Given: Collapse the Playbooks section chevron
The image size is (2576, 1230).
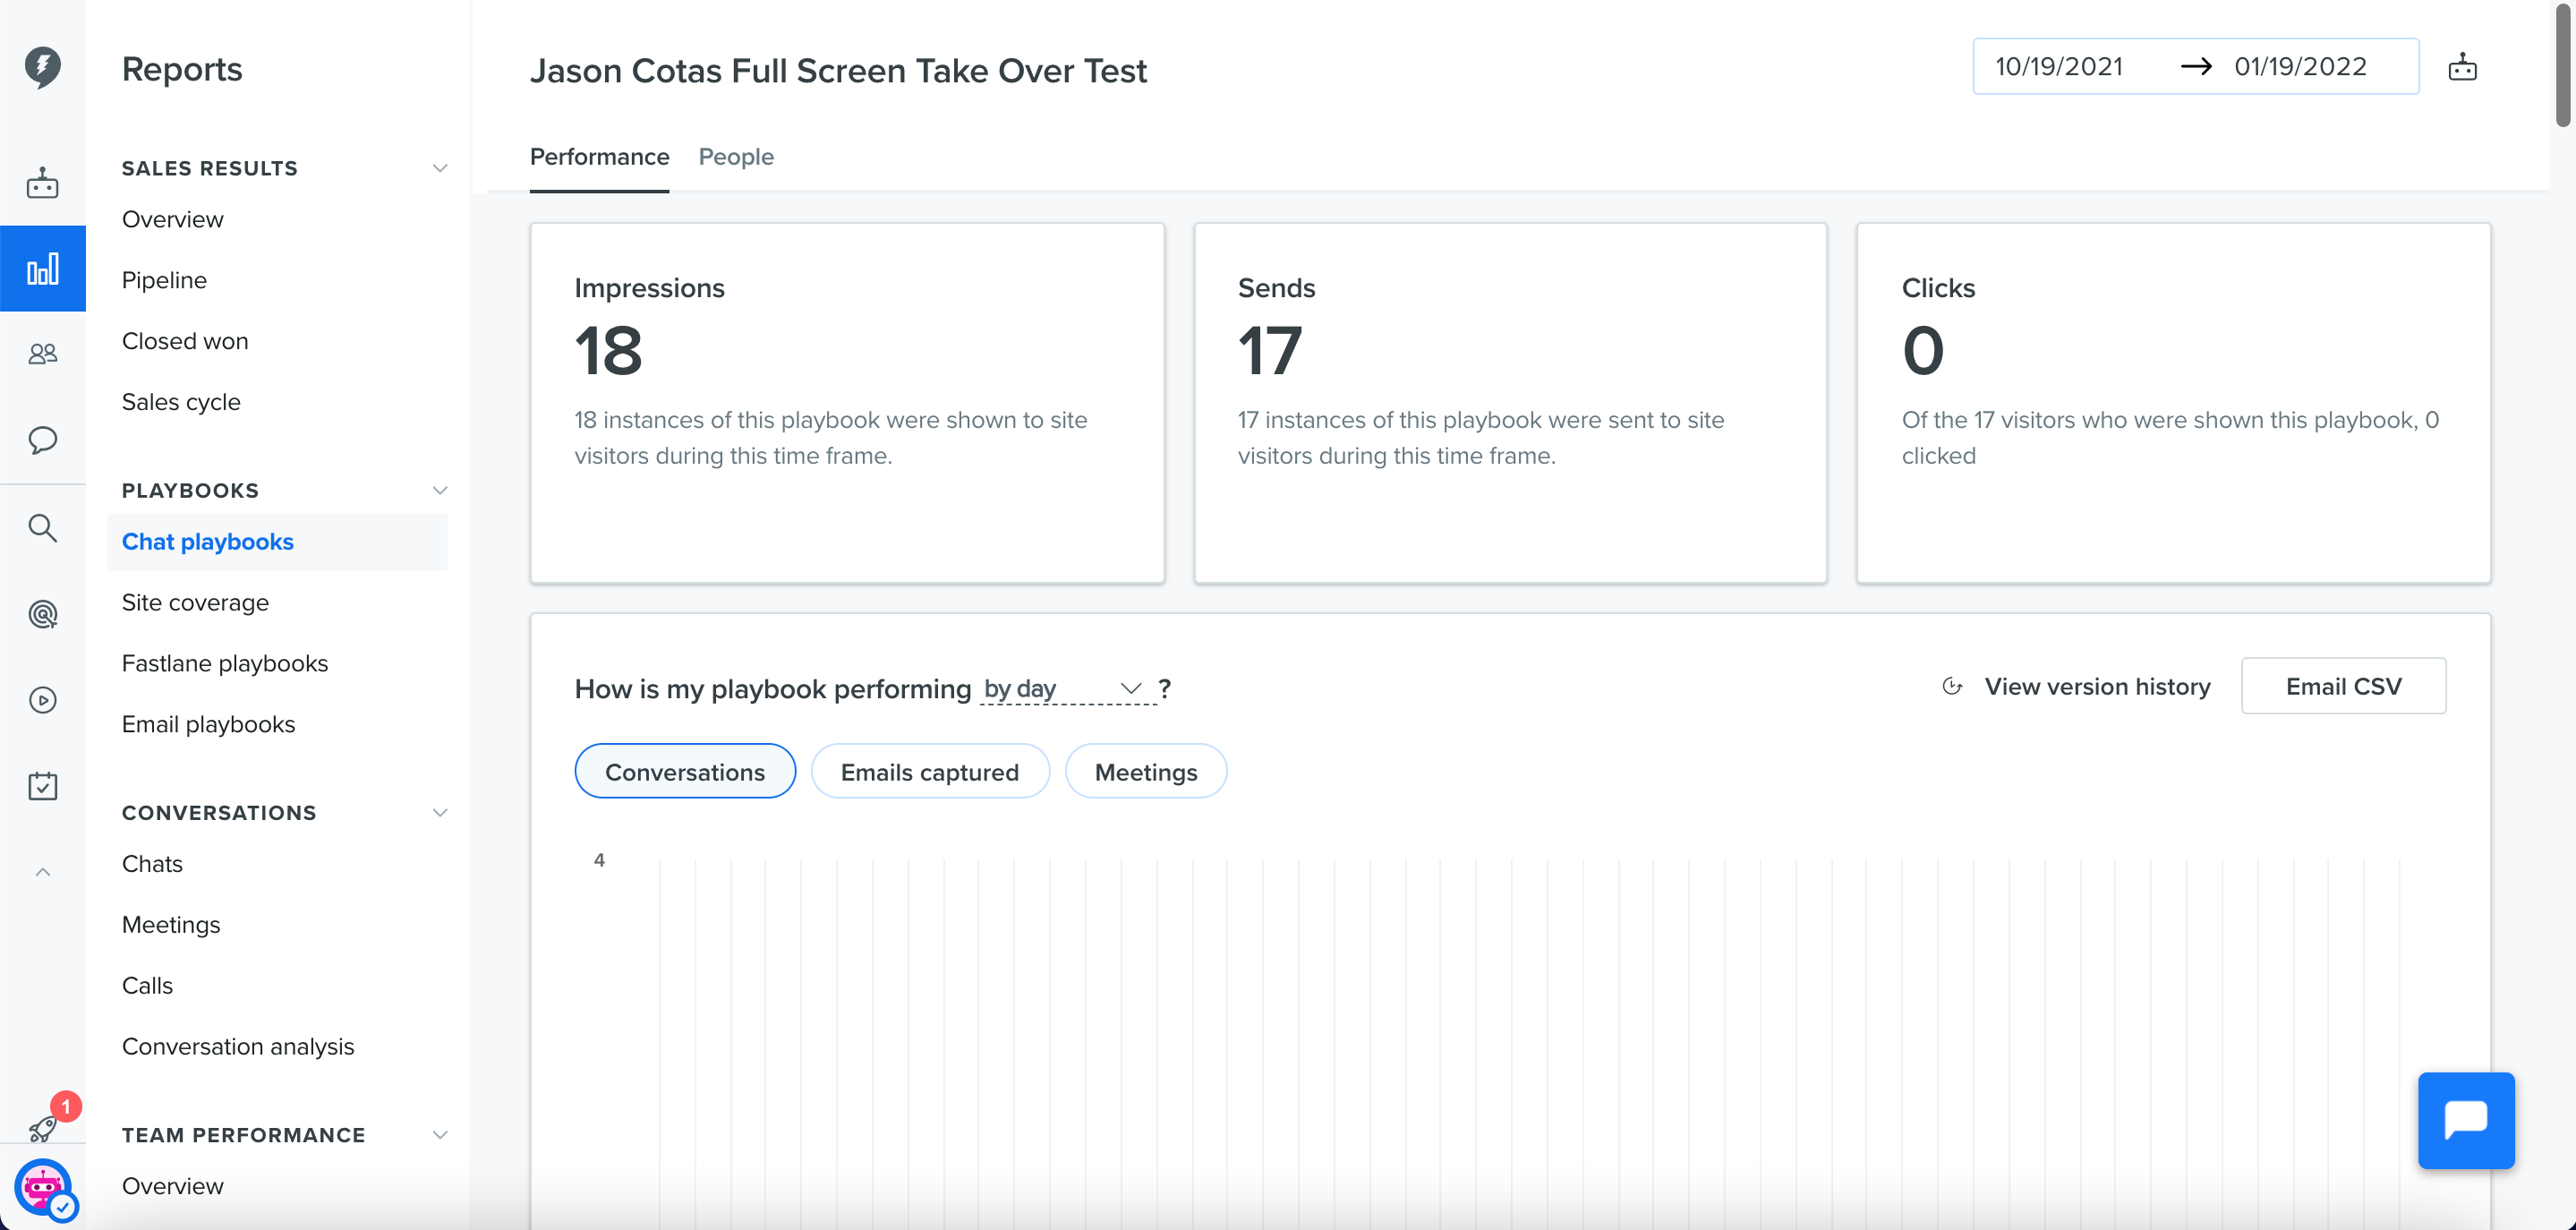Looking at the screenshot, I should (x=439, y=490).
